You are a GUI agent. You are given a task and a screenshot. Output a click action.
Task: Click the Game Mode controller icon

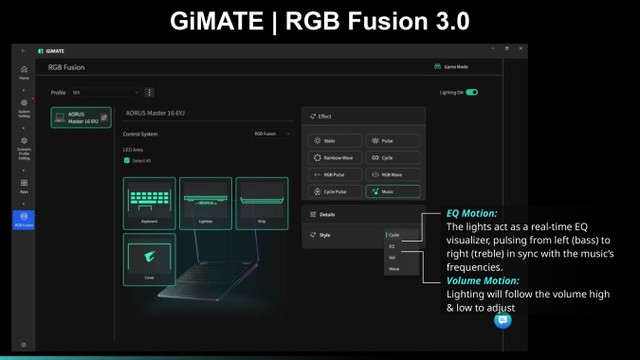(x=437, y=67)
